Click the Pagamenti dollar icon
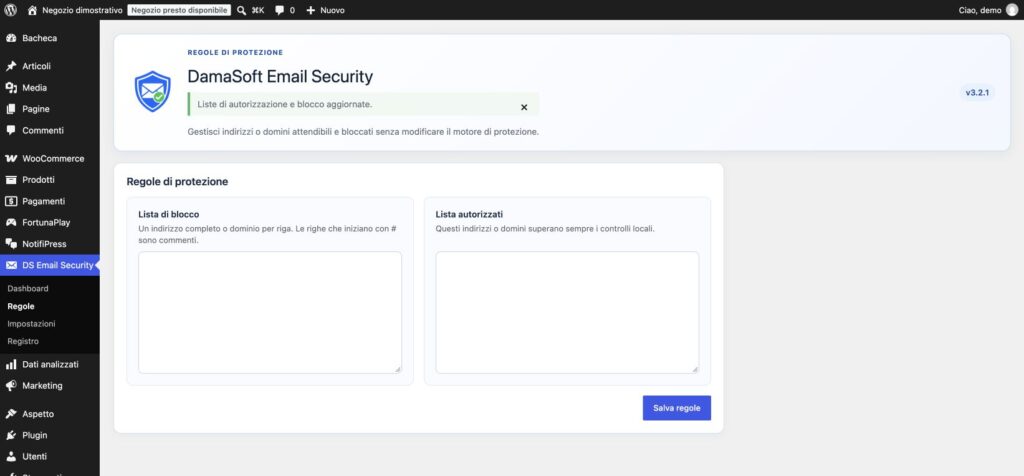This screenshot has height=476, width=1024. (x=11, y=201)
